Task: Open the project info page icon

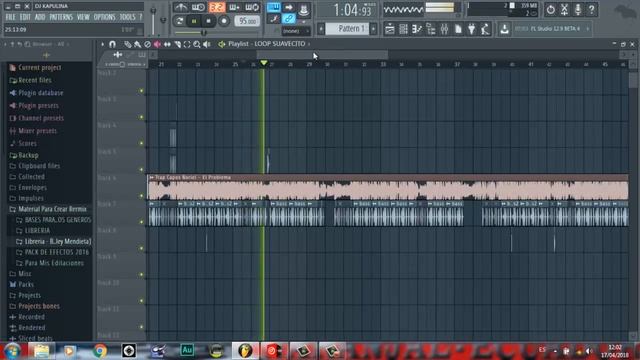Action: pos(458,29)
